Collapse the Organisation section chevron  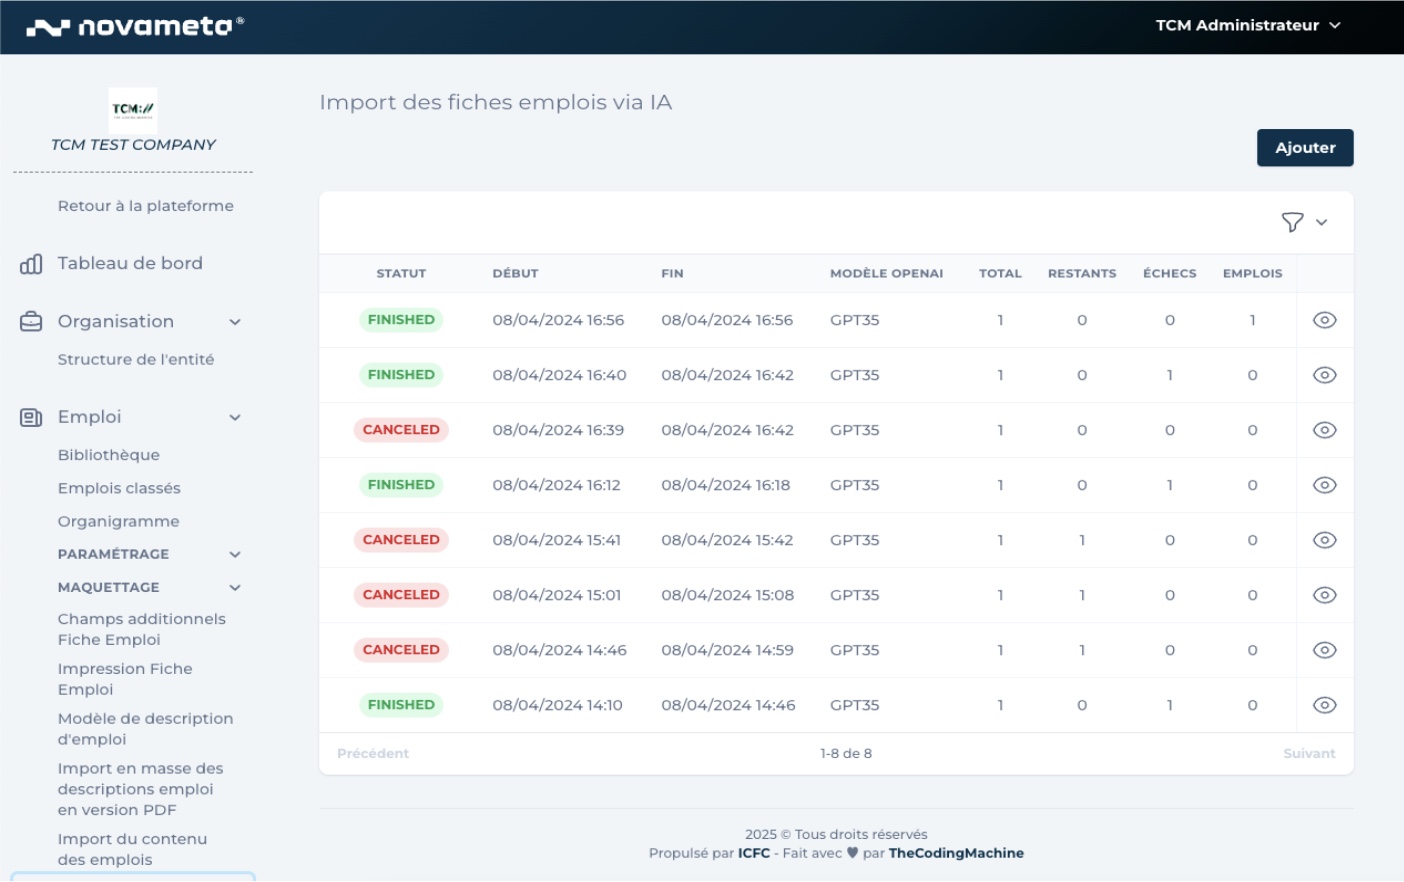click(x=235, y=322)
